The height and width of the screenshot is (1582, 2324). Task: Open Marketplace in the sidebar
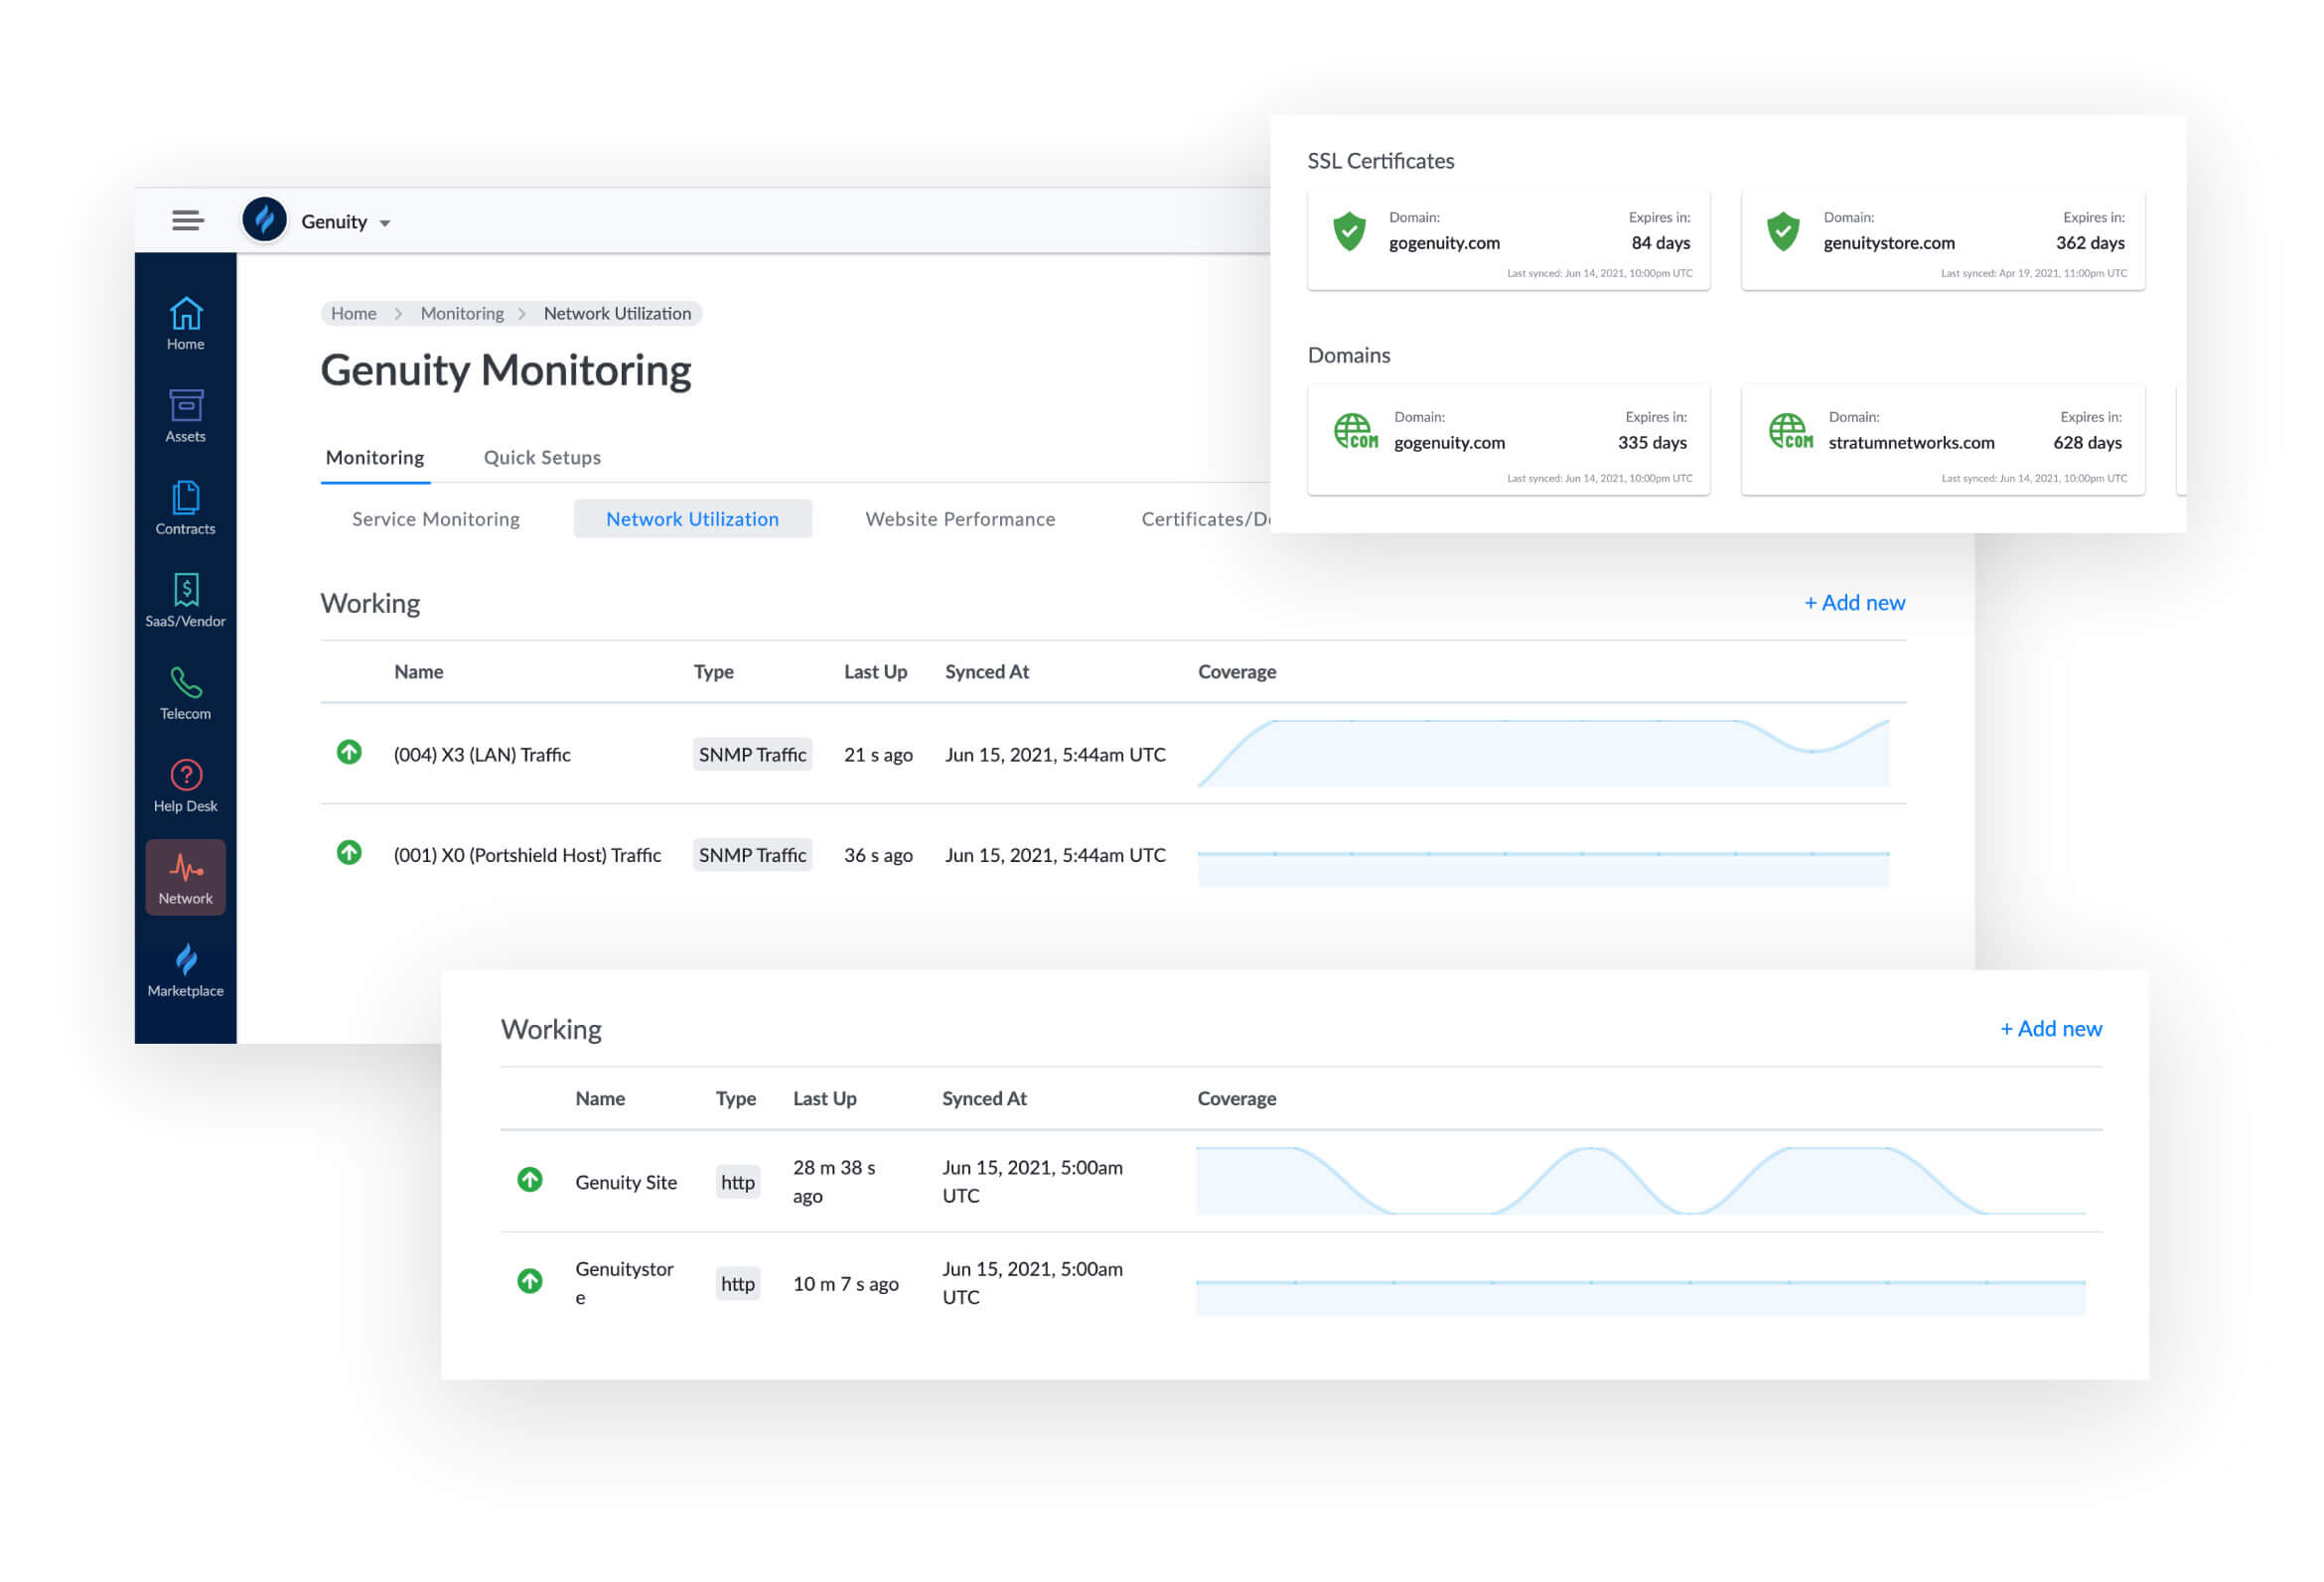pyautogui.click(x=186, y=971)
